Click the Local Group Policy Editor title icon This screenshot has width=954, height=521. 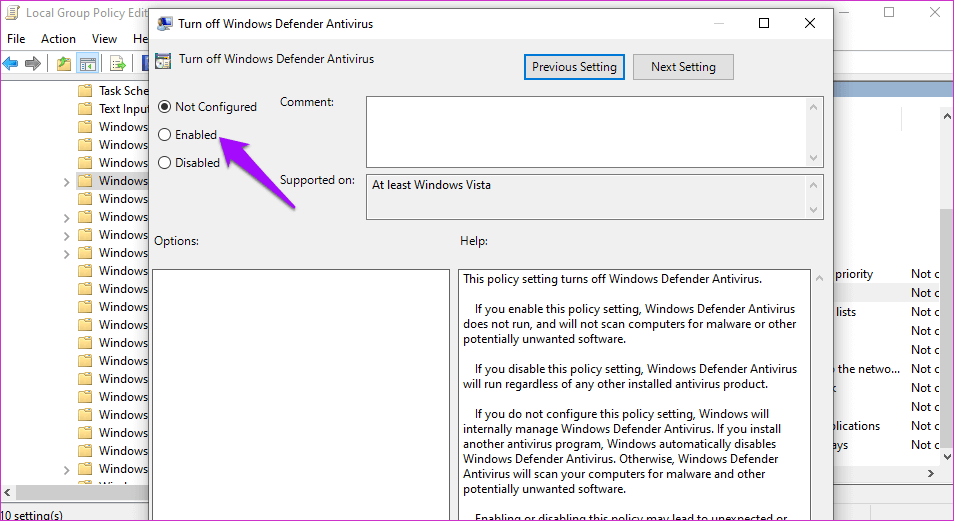click(12, 12)
